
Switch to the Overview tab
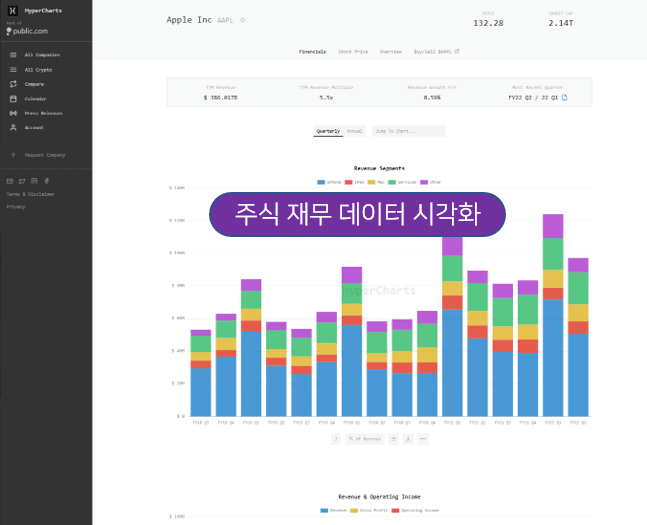tap(391, 52)
